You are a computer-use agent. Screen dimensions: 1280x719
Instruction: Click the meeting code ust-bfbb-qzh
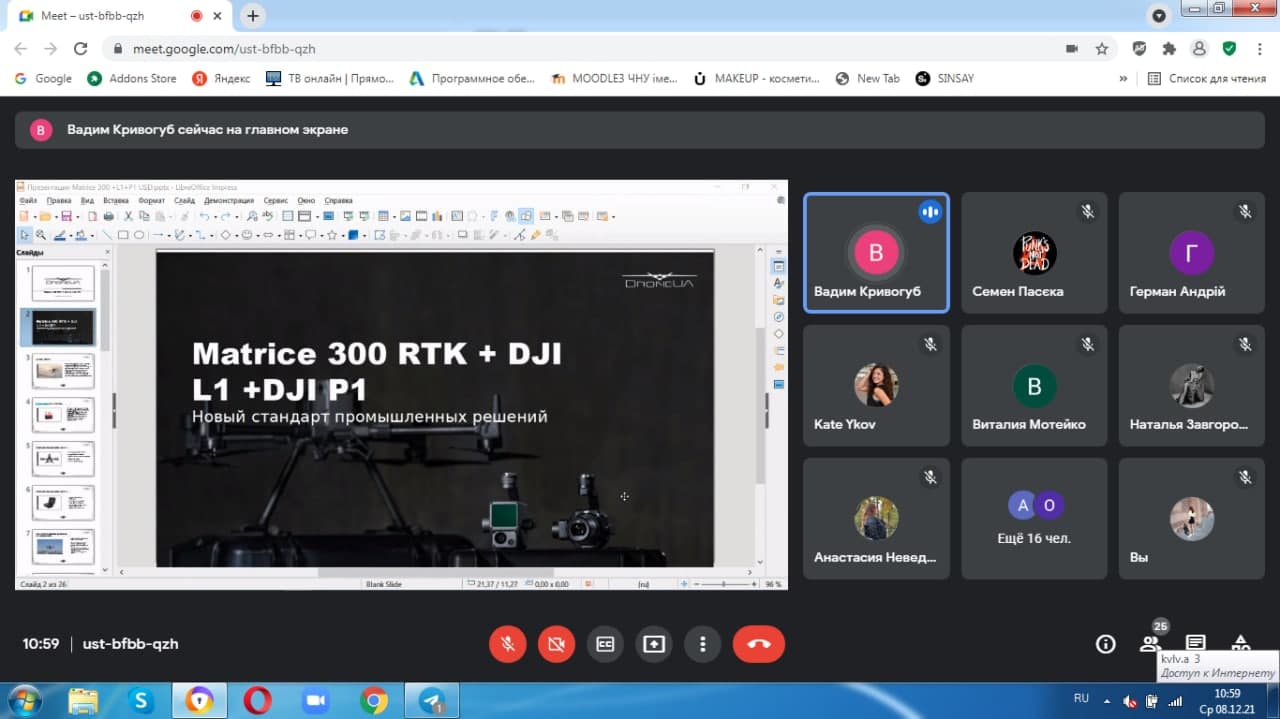pyautogui.click(x=130, y=644)
